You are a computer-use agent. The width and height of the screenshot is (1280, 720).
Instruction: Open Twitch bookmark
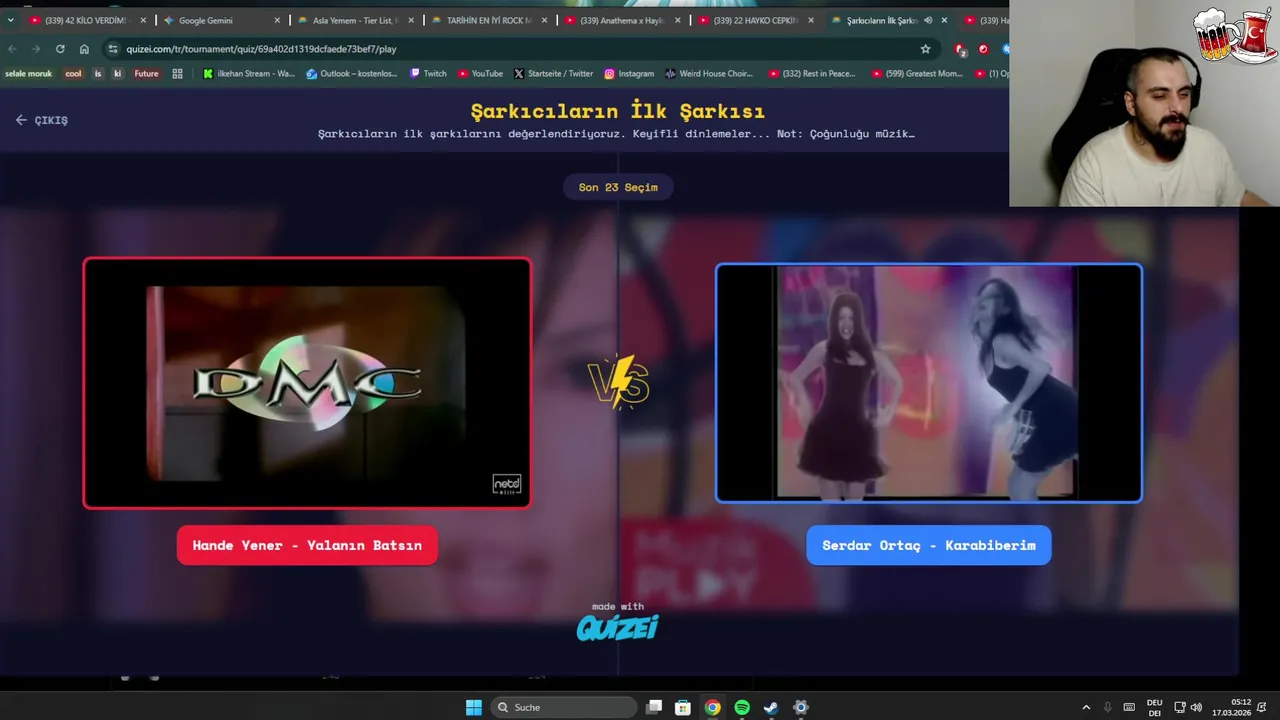(x=428, y=73)
